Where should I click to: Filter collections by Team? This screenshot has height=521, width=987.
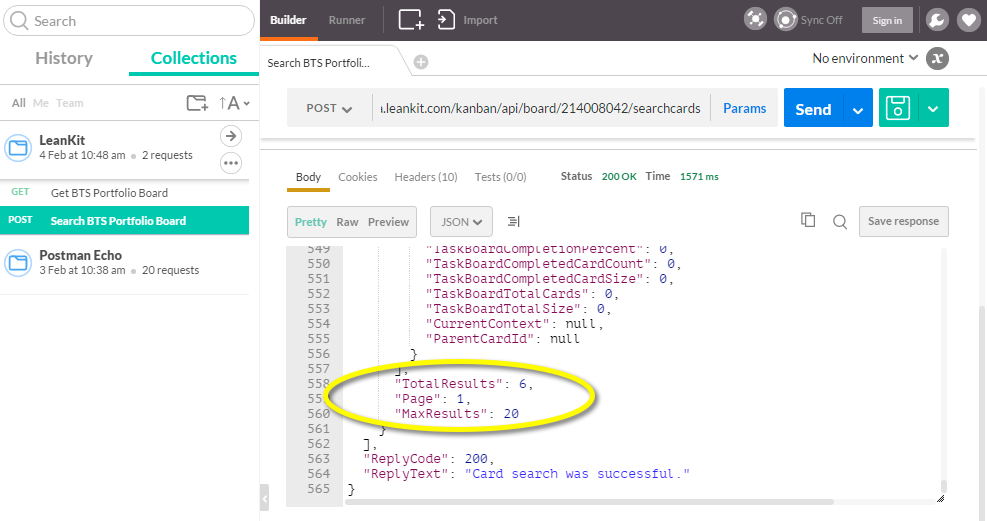pyautogui.click(x=69, y=103)
